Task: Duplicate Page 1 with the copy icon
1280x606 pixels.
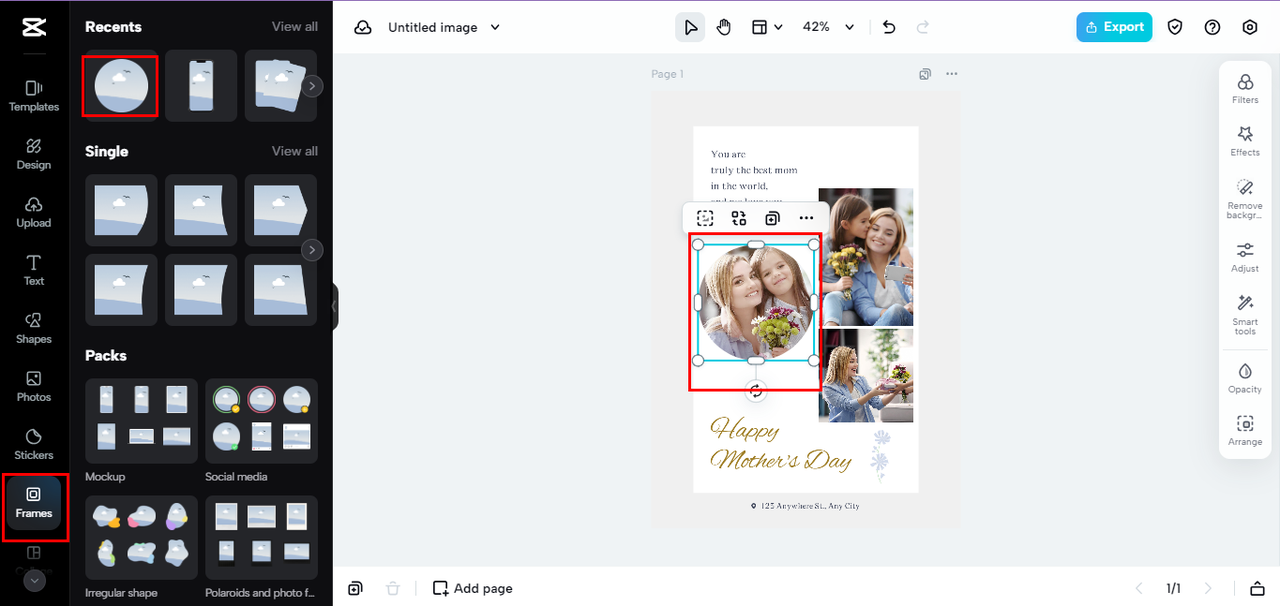Action: (925, 74)
